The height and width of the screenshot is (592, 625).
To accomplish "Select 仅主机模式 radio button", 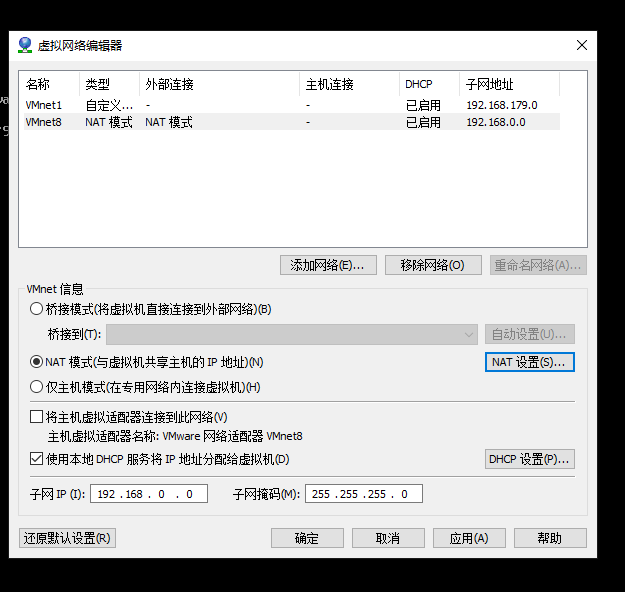I will coord(36,387).
